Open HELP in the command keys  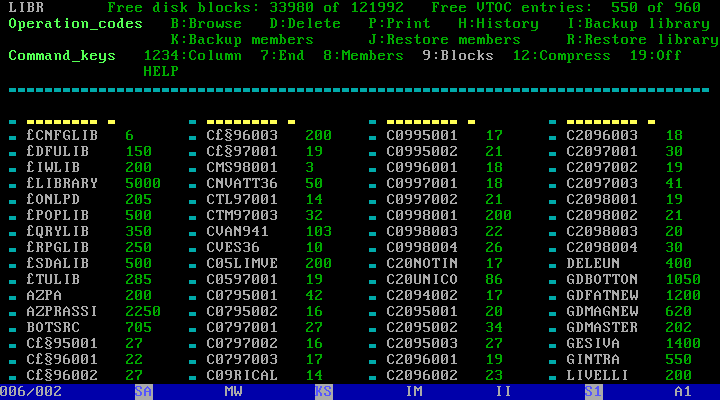[x=159, y=72]
